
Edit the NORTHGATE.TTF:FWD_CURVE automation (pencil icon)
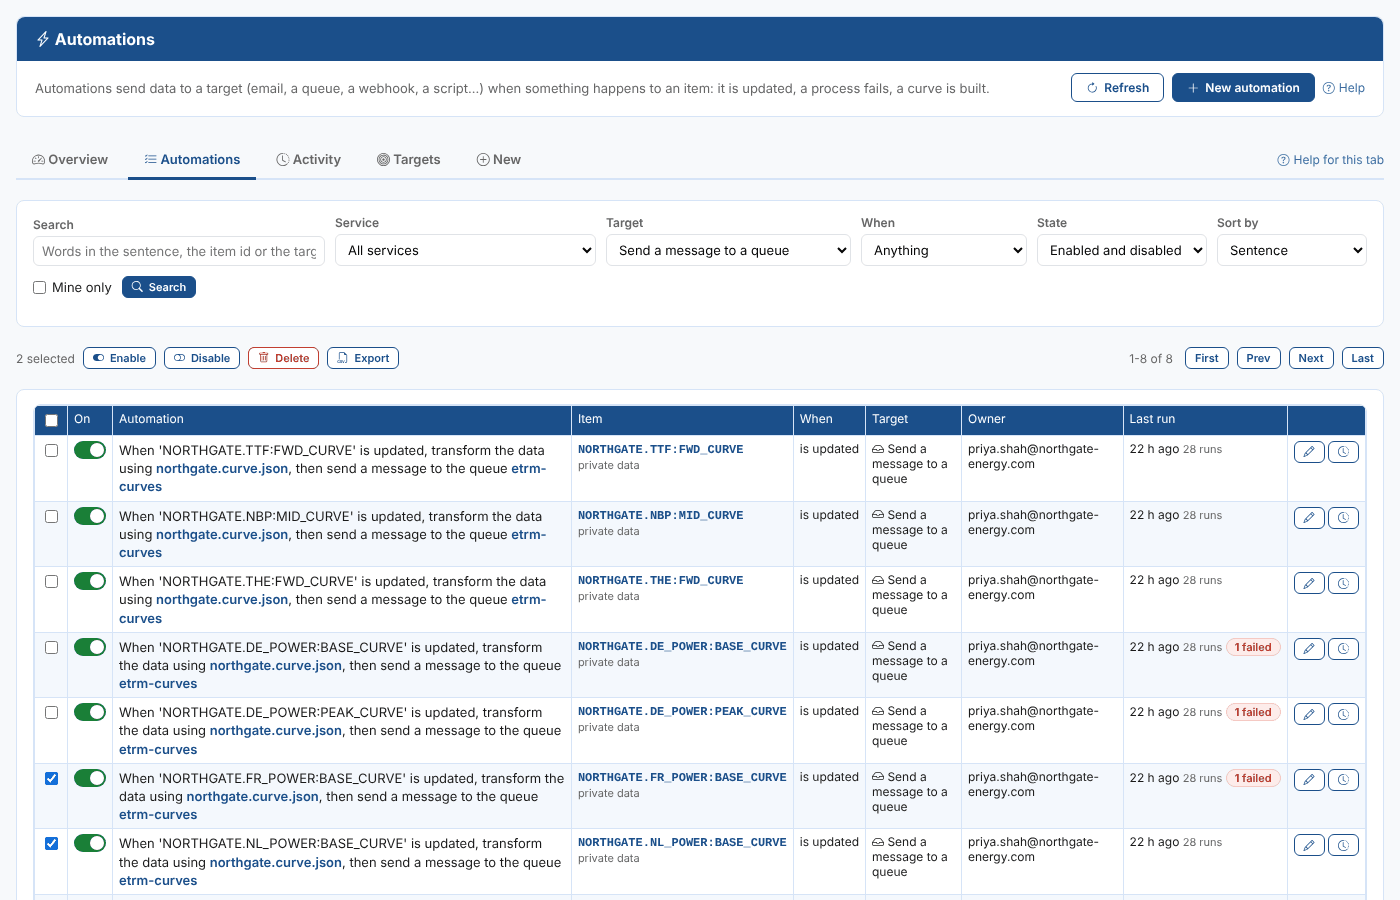[x=1309, y=452]
